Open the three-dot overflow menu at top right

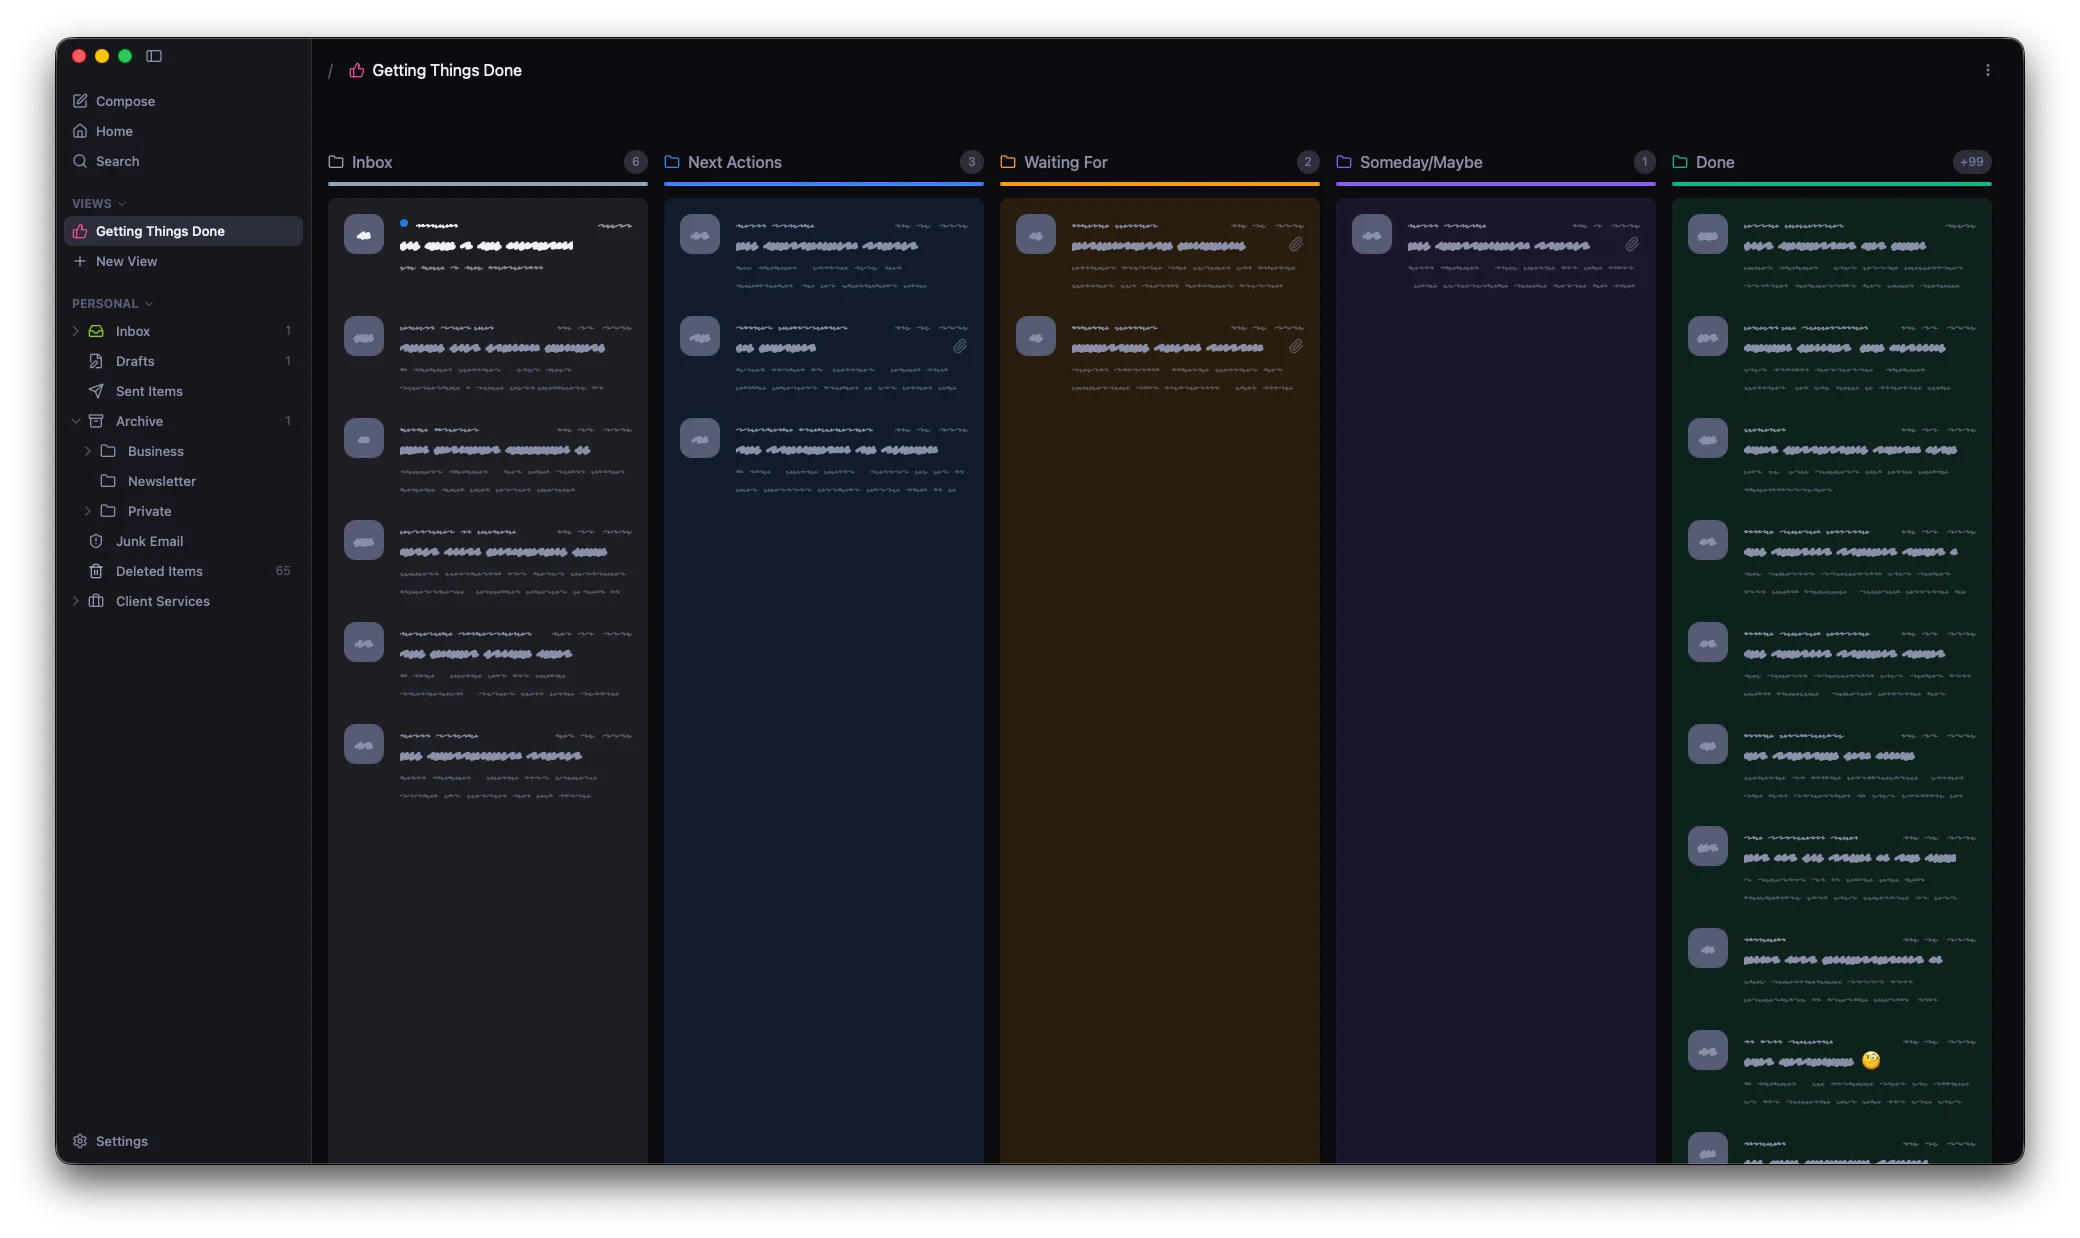1988,70
